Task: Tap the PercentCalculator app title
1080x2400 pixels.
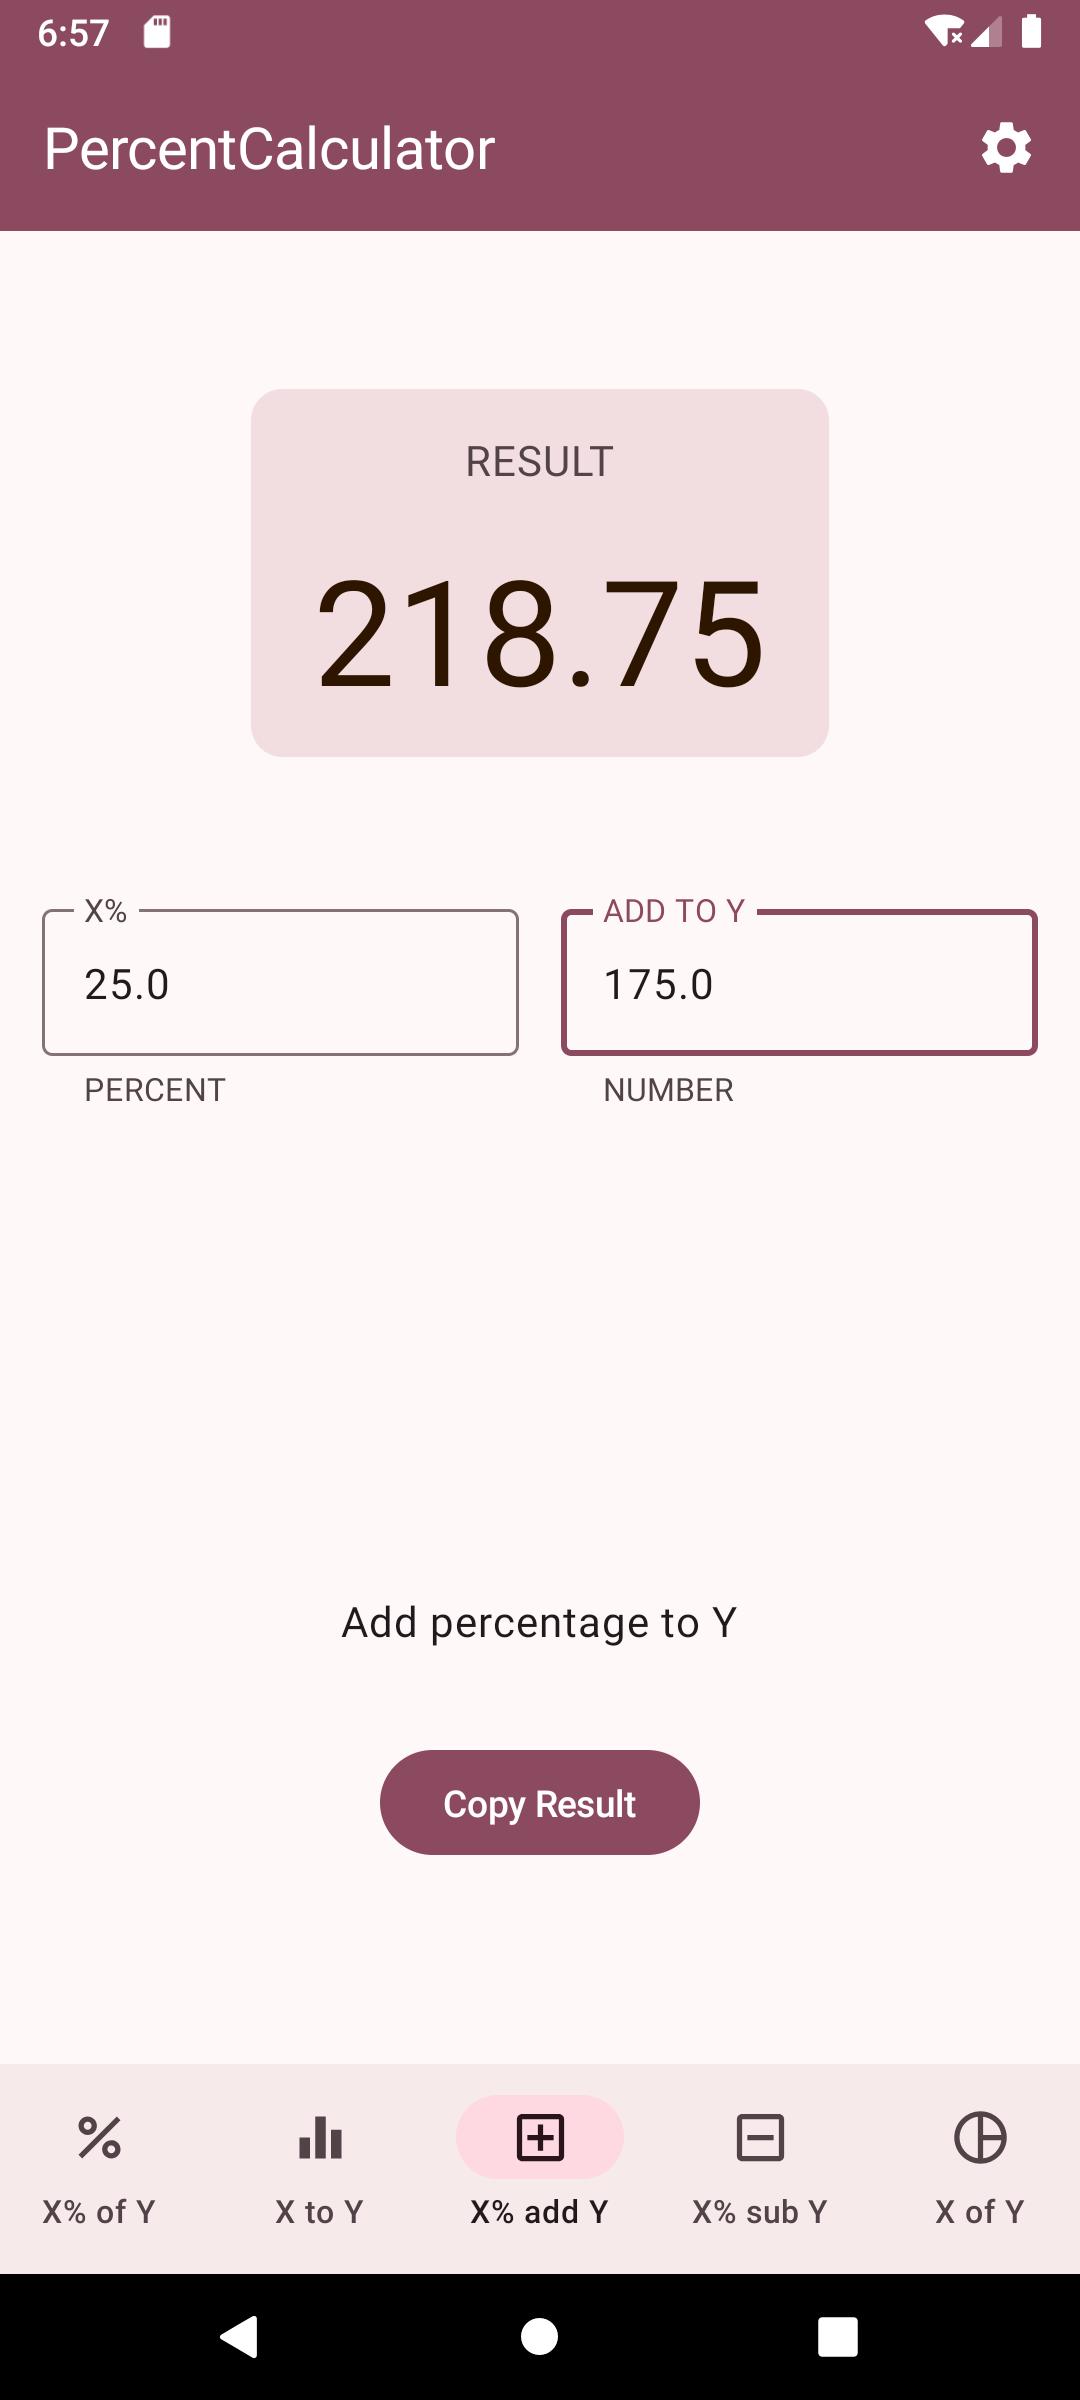Action: point(269,150)
